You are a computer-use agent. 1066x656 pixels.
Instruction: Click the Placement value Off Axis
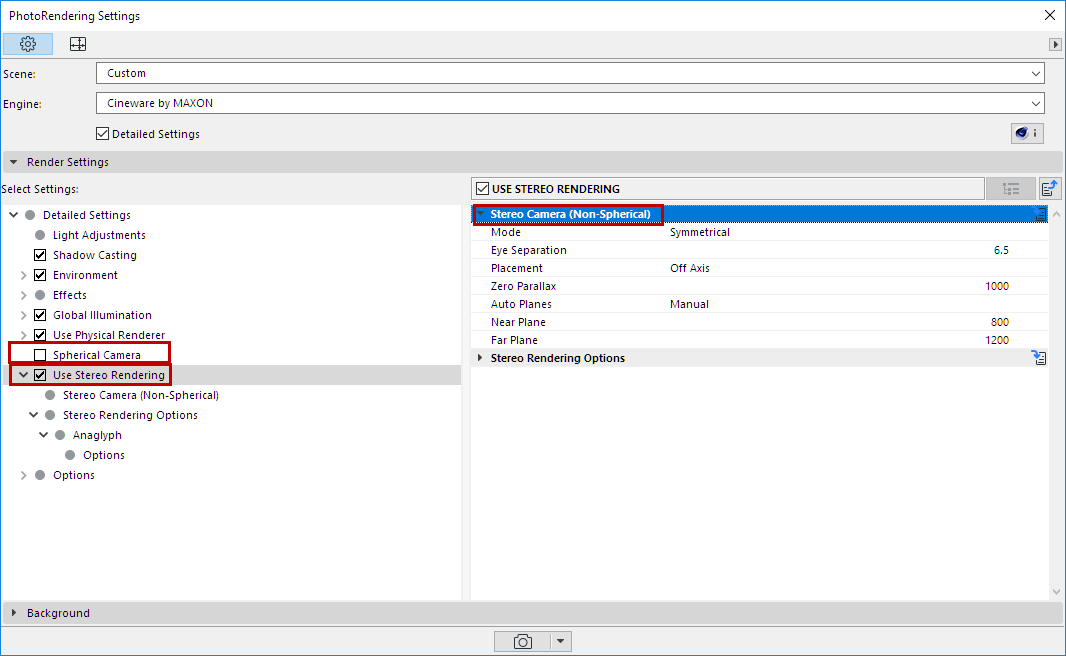[689, 268]
